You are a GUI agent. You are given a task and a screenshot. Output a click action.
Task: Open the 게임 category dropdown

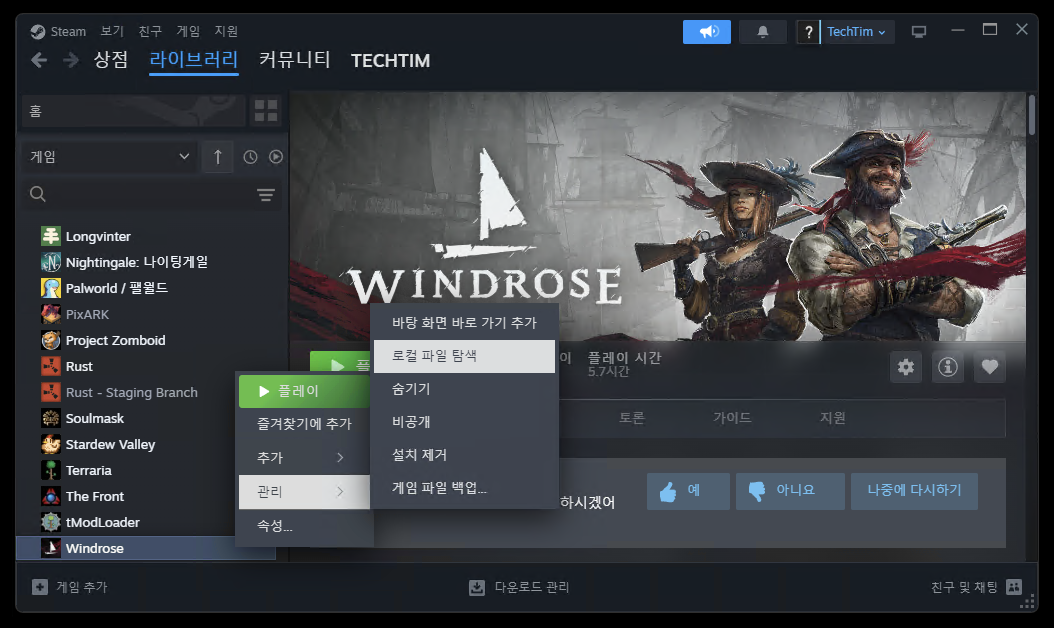[110, 157]
